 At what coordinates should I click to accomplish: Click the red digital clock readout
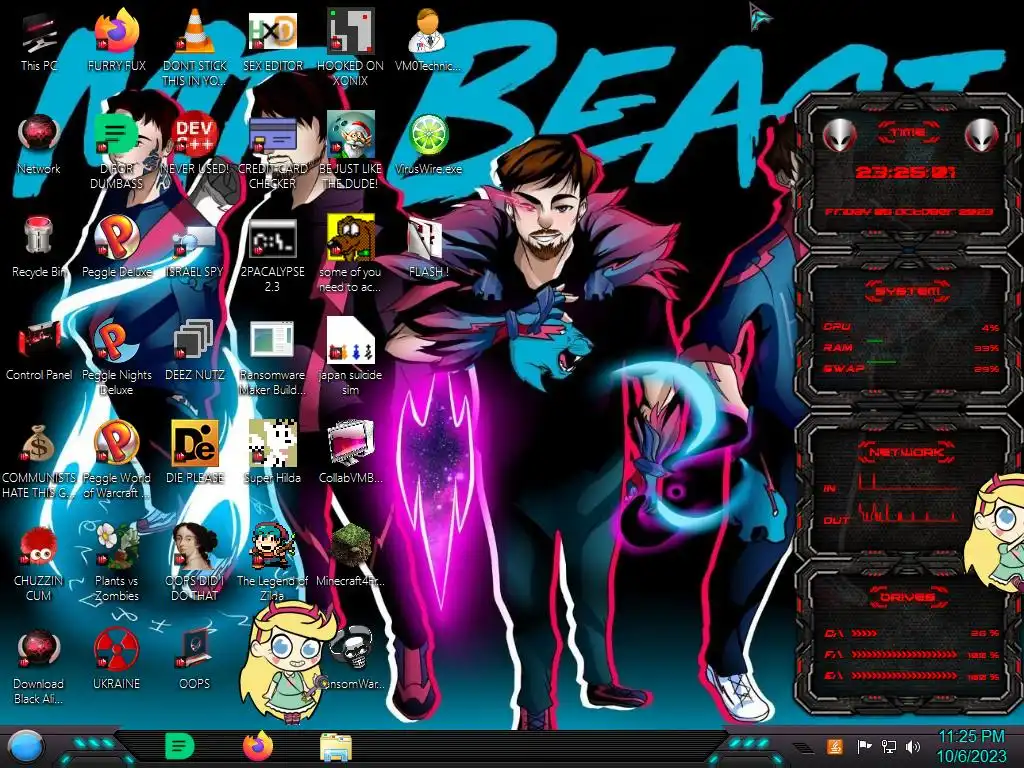[905, 172]
